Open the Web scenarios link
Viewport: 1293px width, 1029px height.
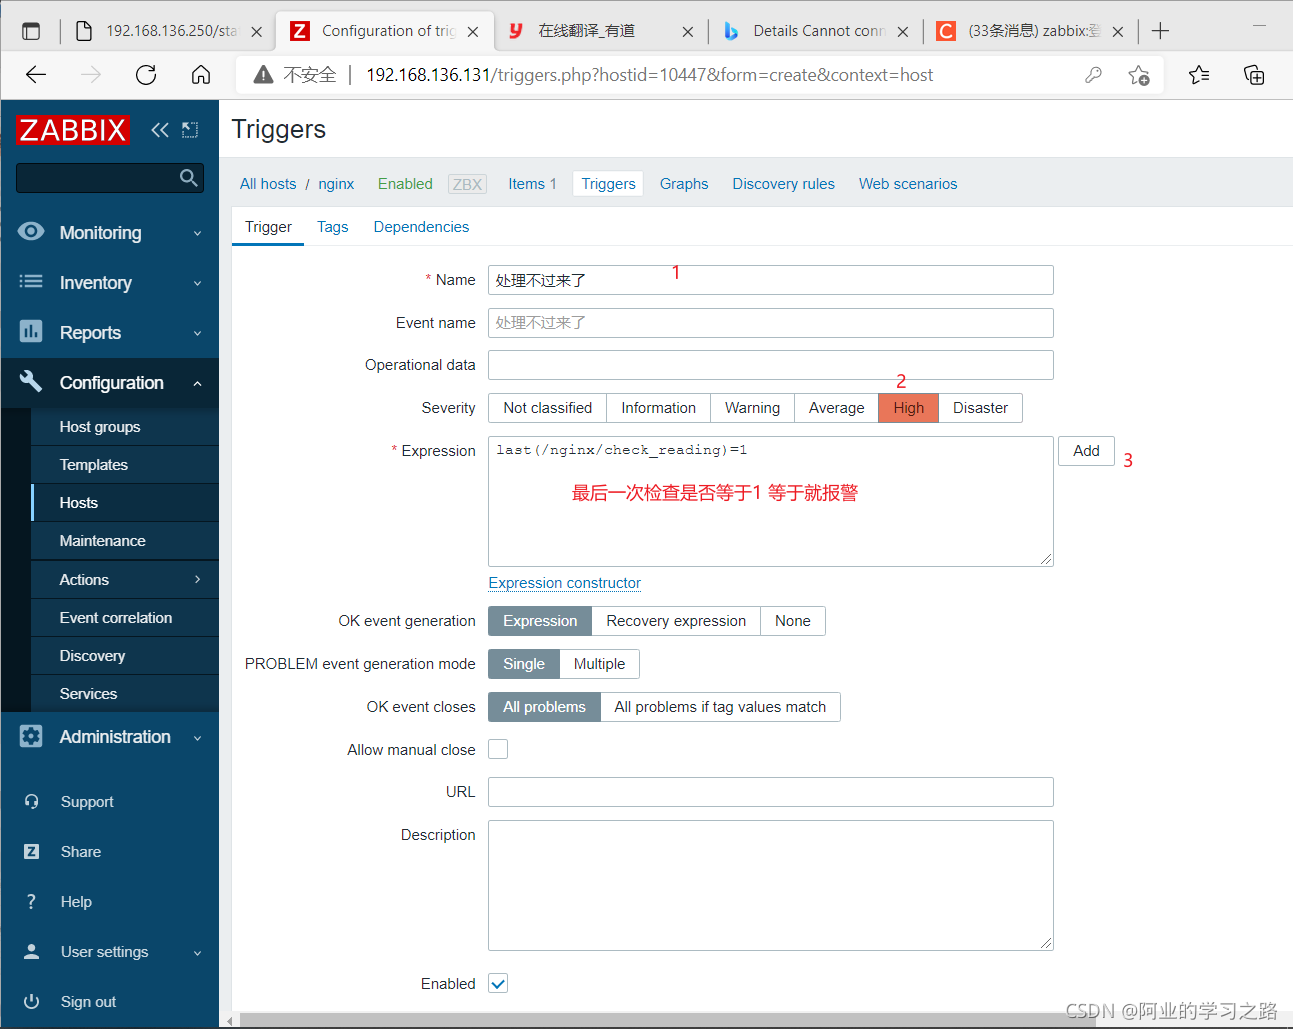point(908,184)
